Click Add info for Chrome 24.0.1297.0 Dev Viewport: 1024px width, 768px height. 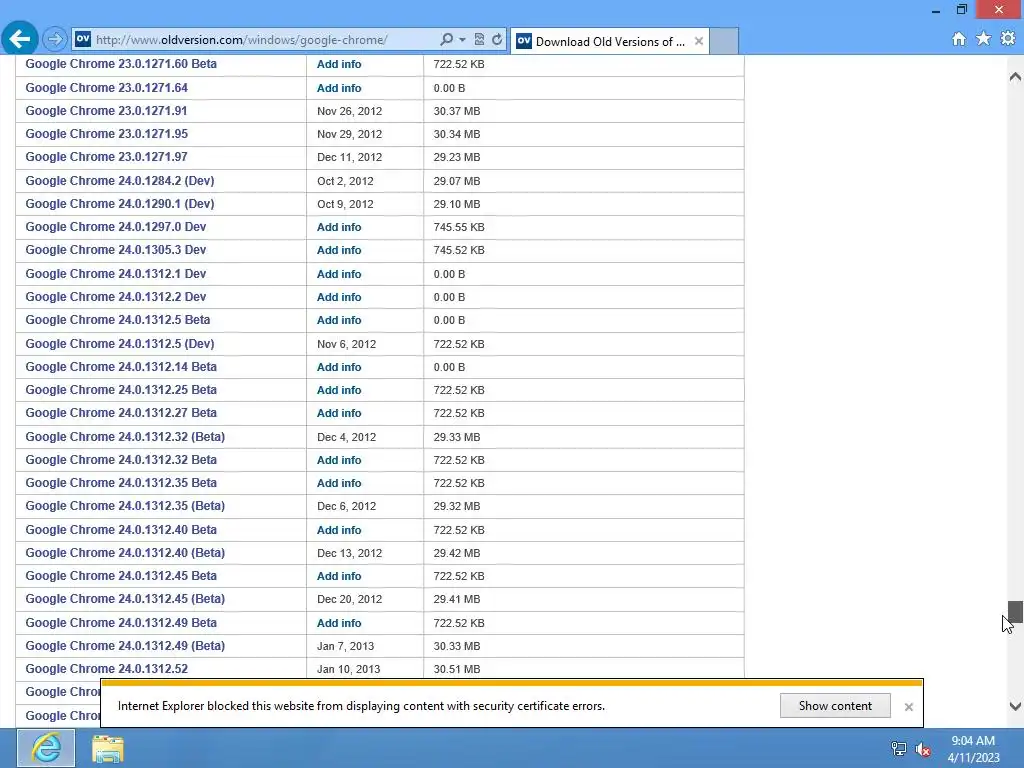339,227
